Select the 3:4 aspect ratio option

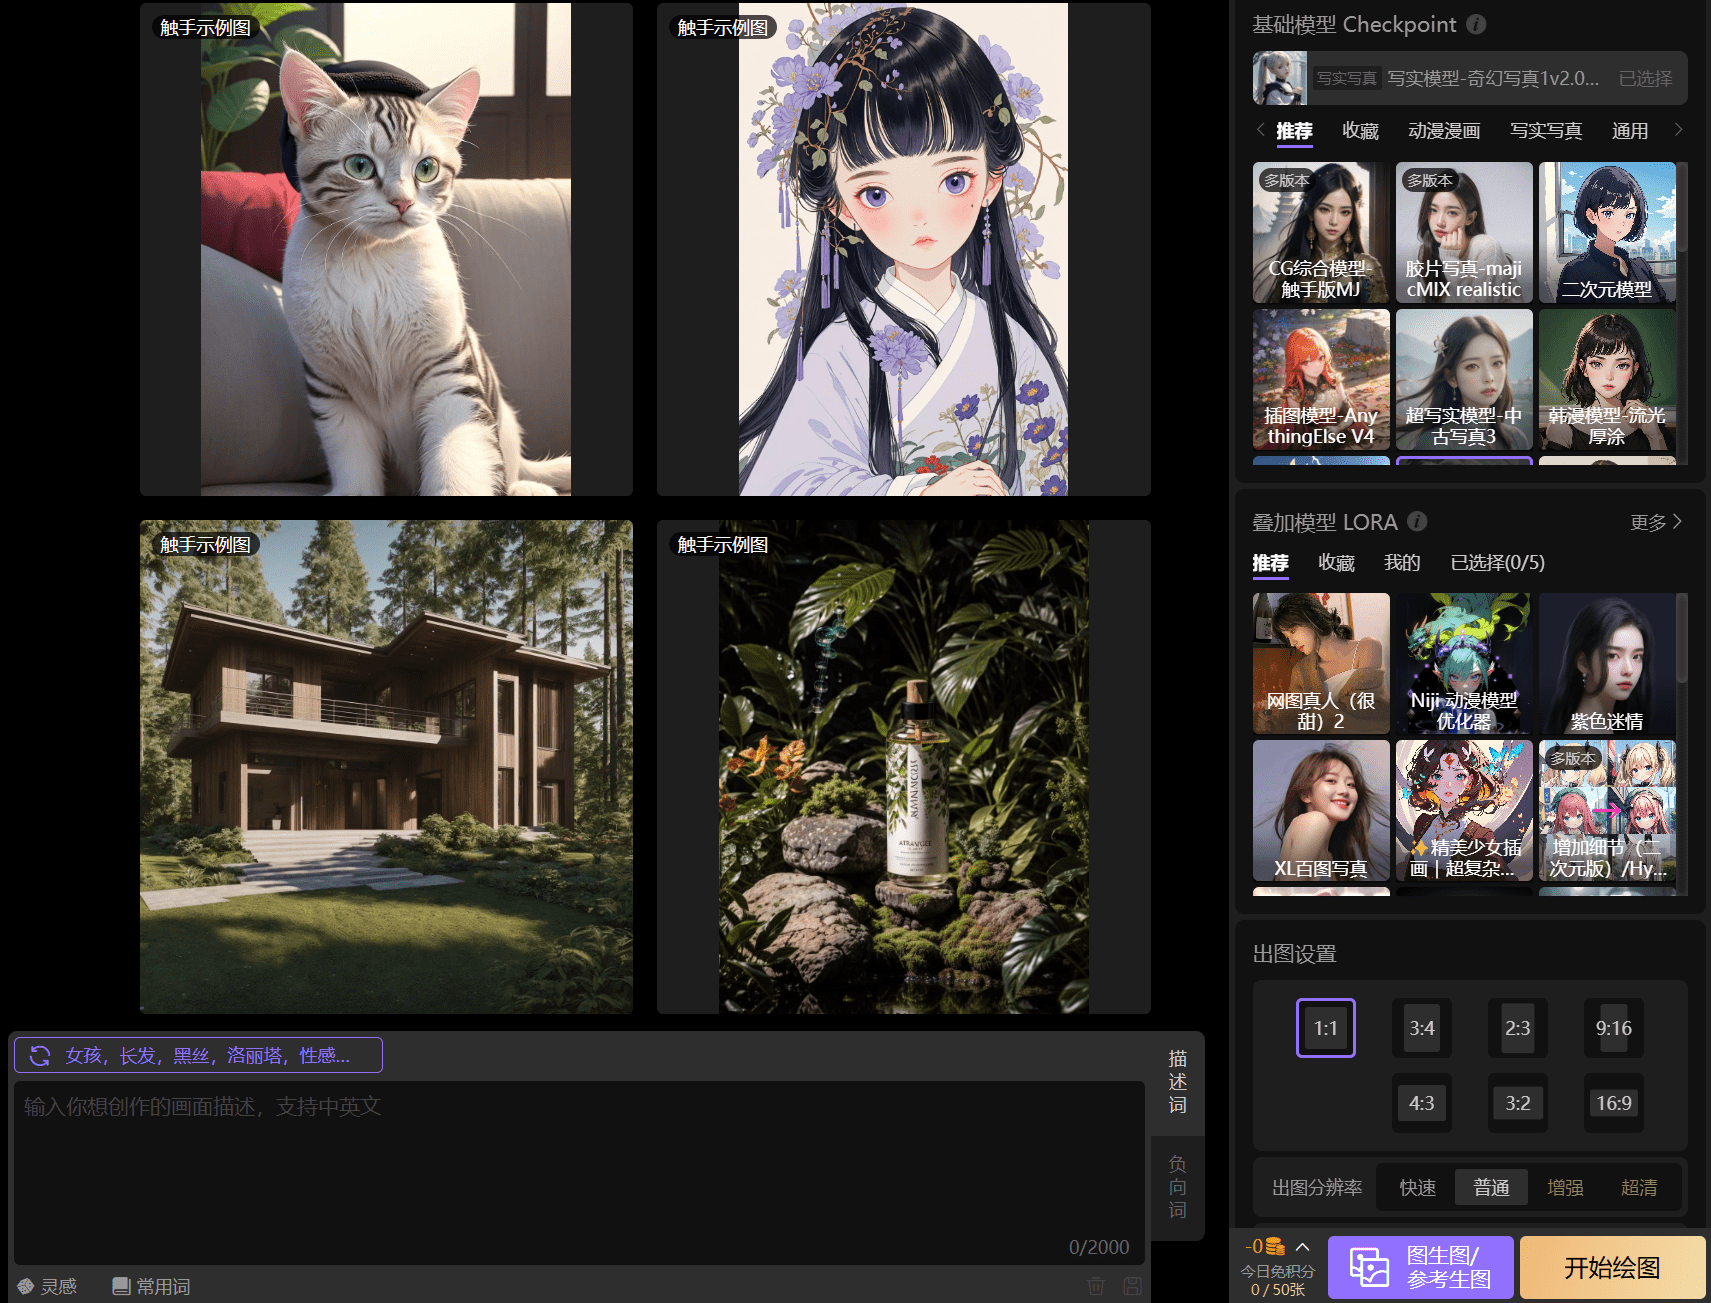coord(1421,1028)
